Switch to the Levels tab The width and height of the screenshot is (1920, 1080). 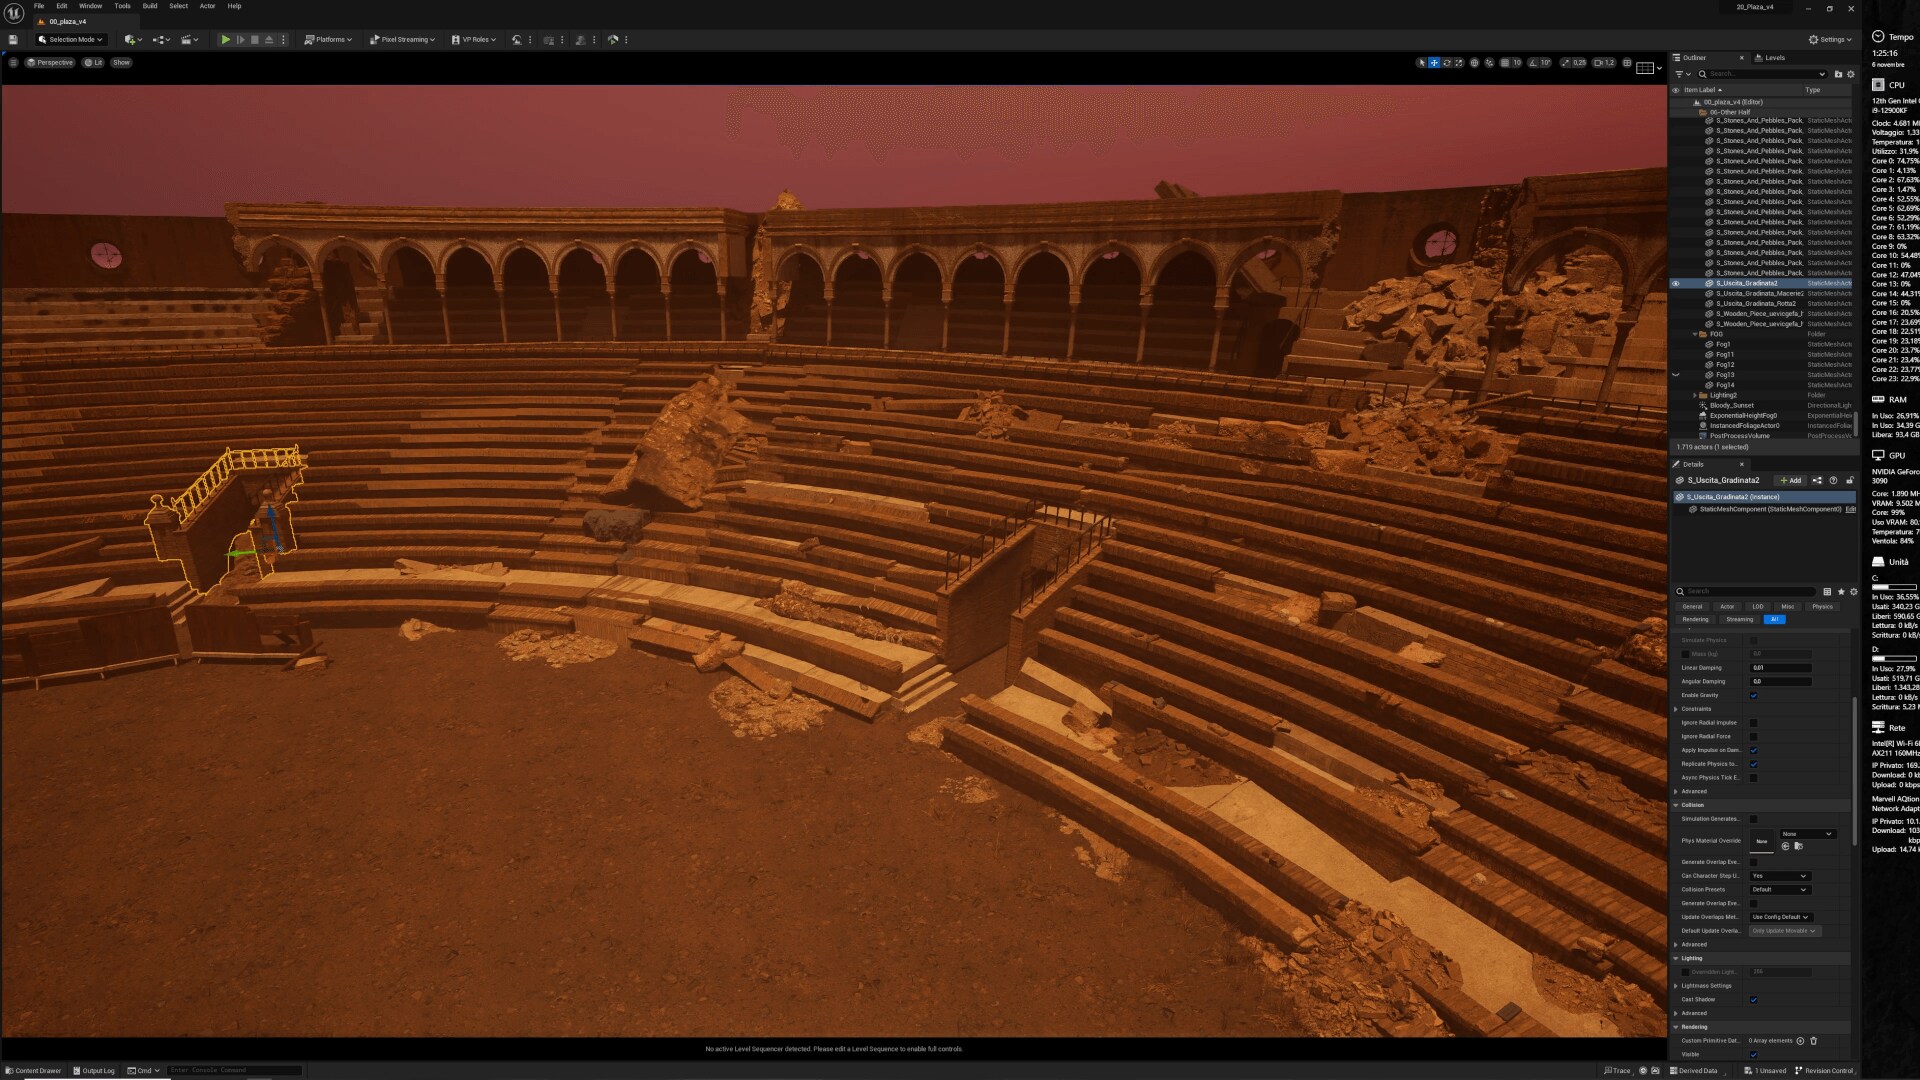click(1774, 58)
